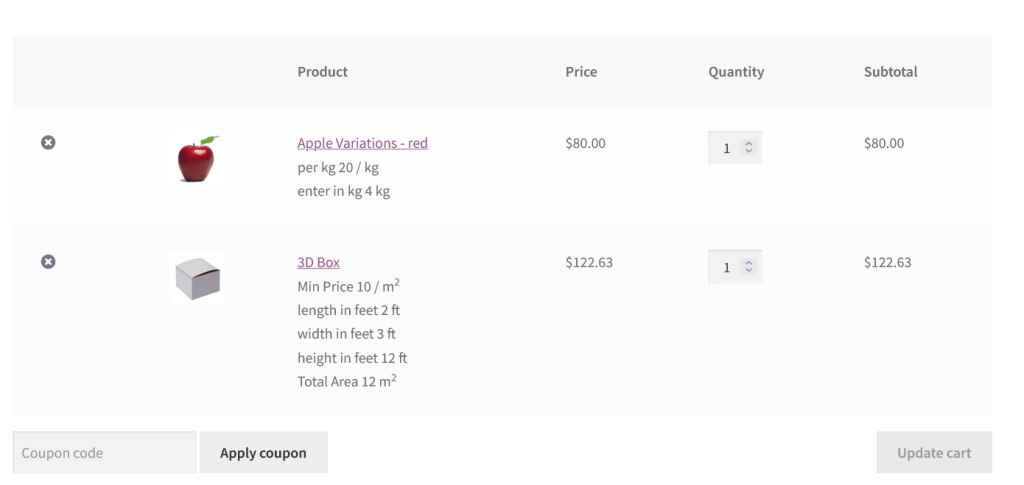This screenshot has height=485, width=1024.
Task: Click into the Coupon code field
Action: [x=104, y=453]
